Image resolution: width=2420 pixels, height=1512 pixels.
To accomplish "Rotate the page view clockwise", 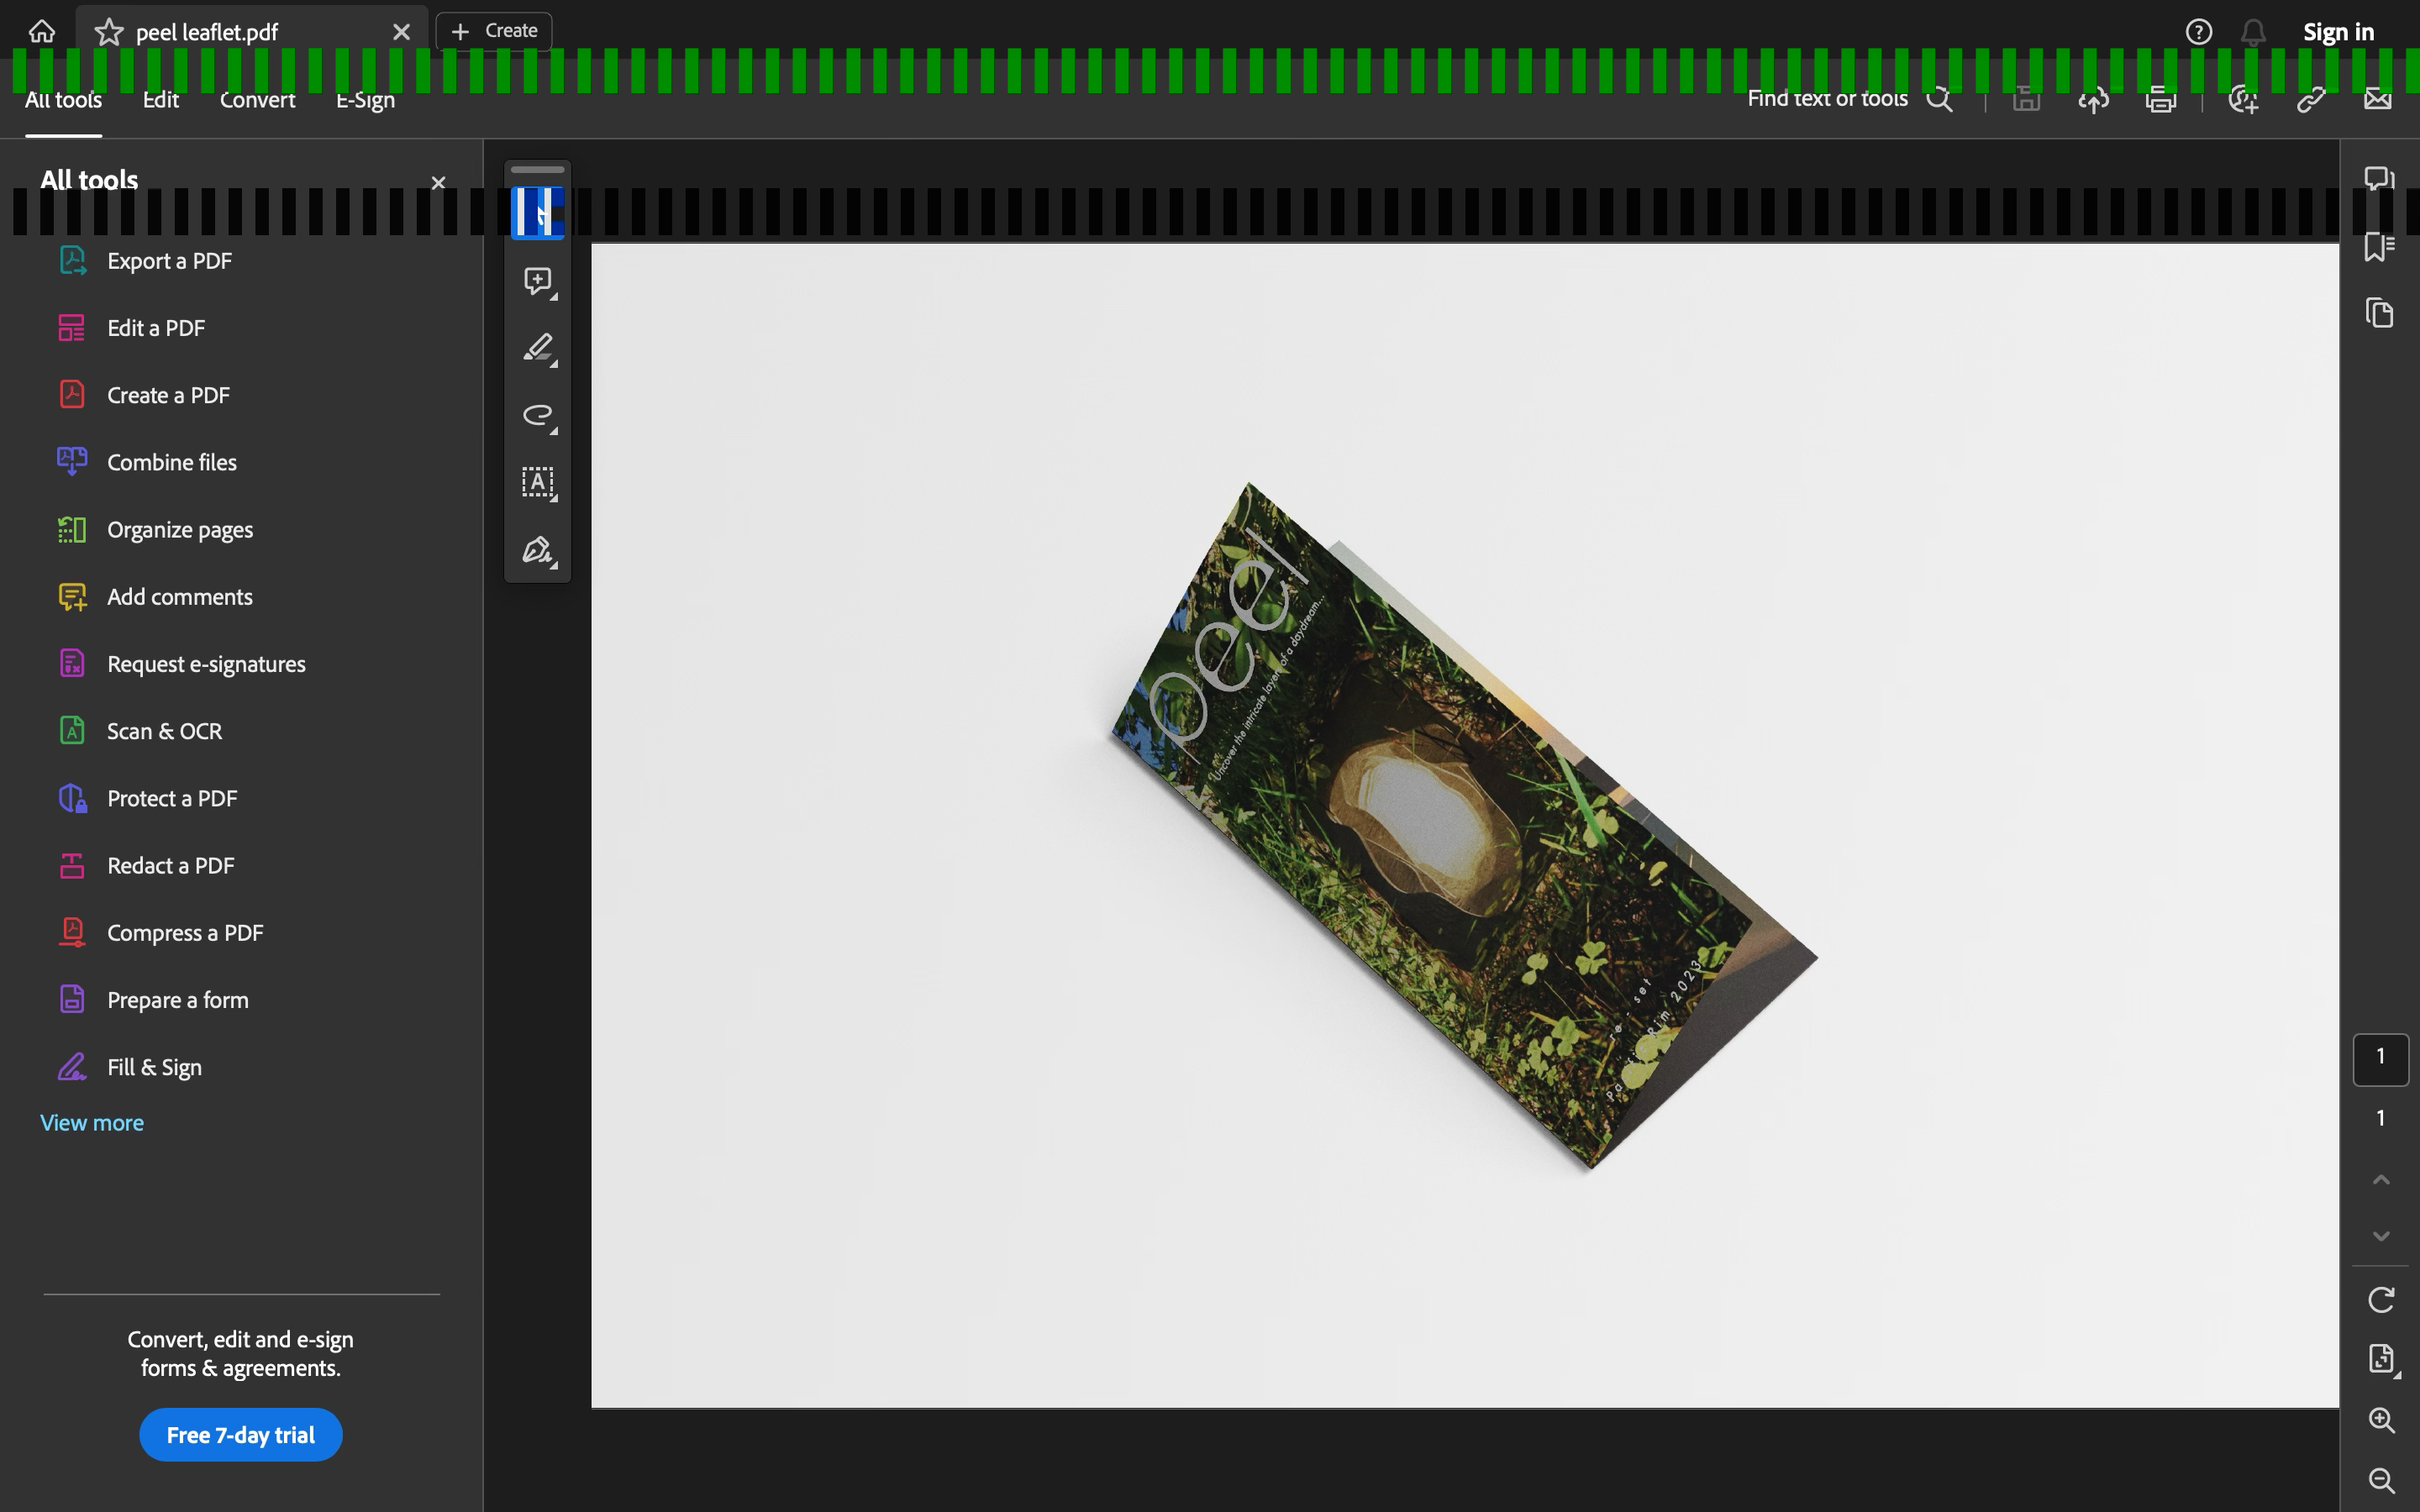I will (2381, 1299).
